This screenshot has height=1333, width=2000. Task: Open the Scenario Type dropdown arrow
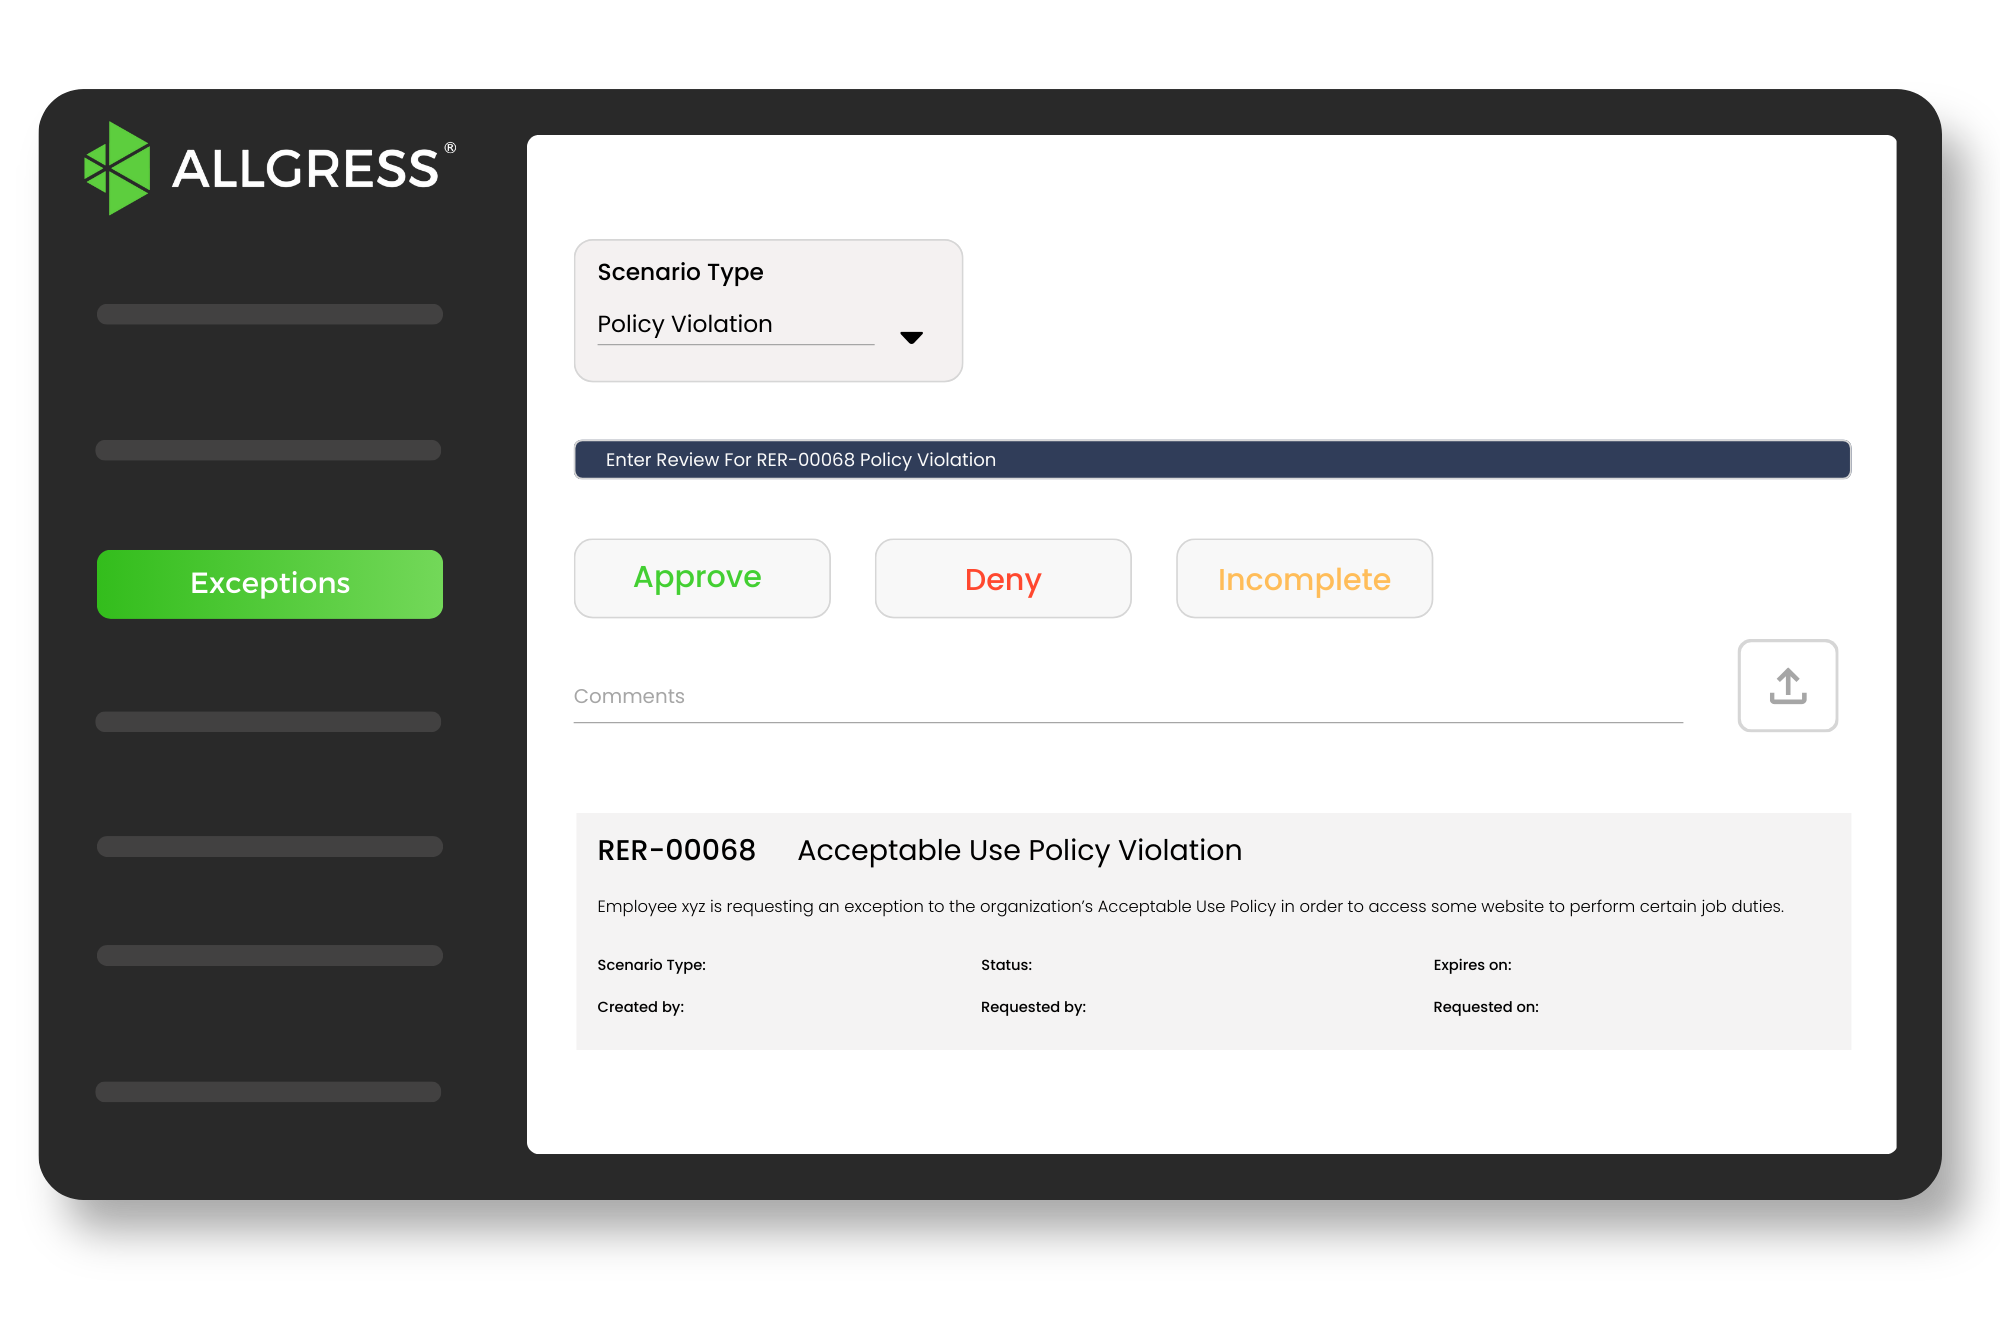click(912, 337)
